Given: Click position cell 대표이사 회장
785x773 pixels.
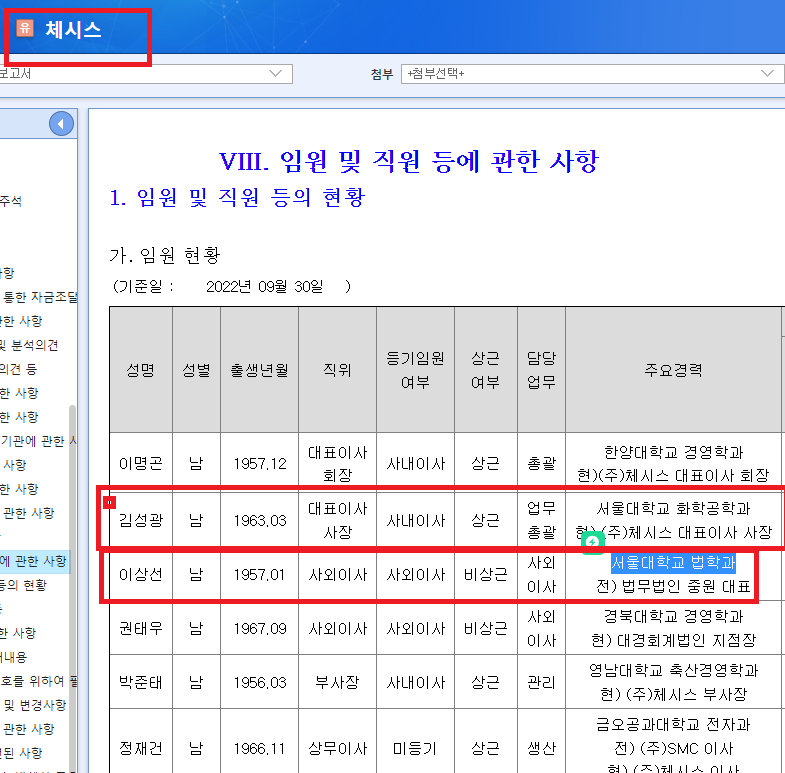Looking at the screenshot, I should pos(337,464).
